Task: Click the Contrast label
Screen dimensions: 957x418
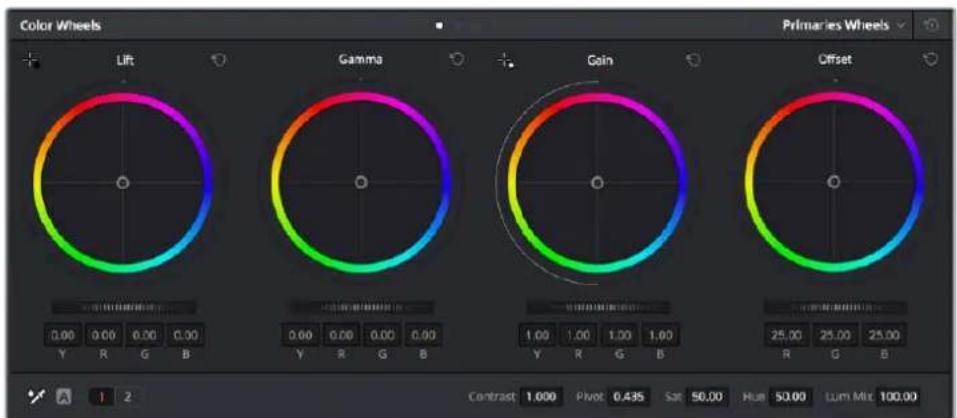Action: coord(493,397)
